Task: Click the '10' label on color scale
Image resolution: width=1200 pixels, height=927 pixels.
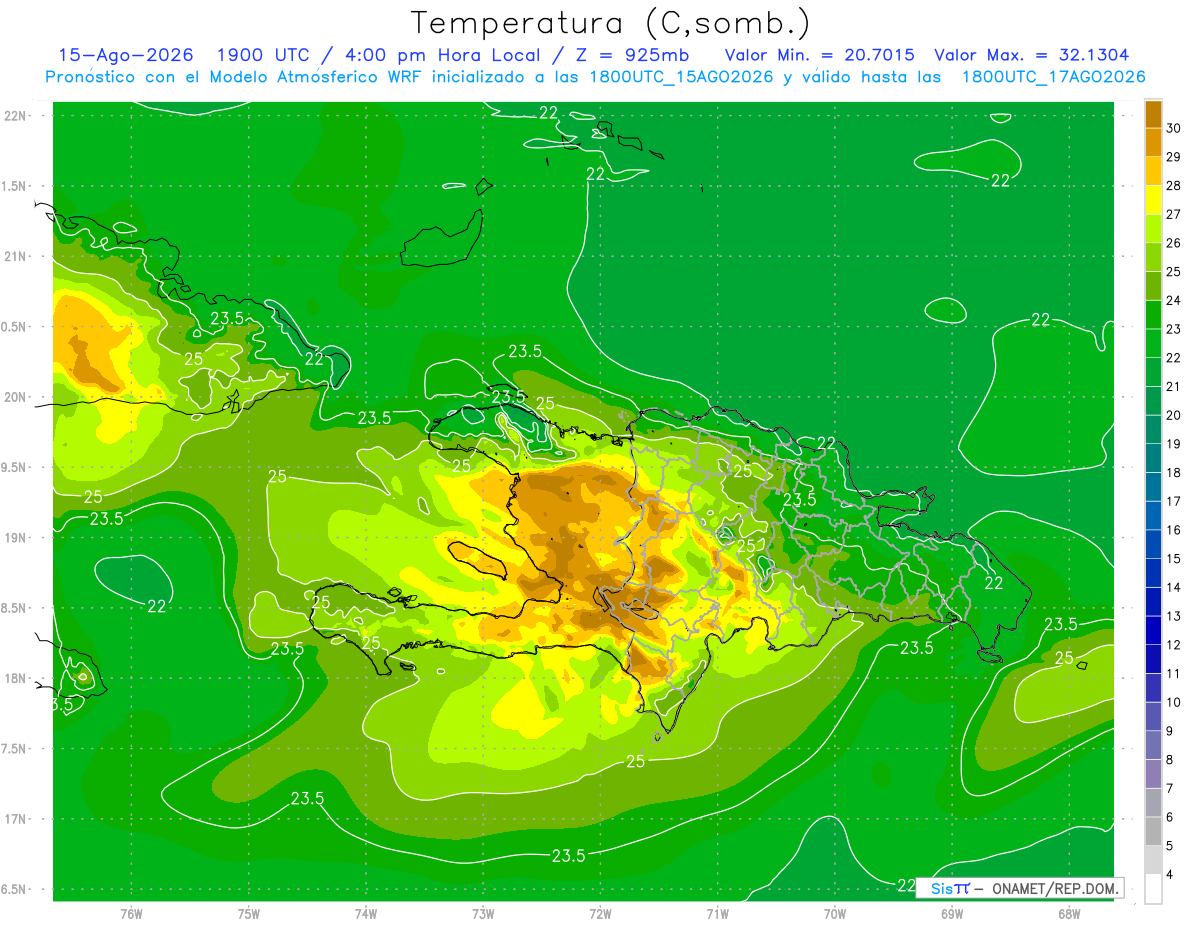Action: coord(1173,702)
